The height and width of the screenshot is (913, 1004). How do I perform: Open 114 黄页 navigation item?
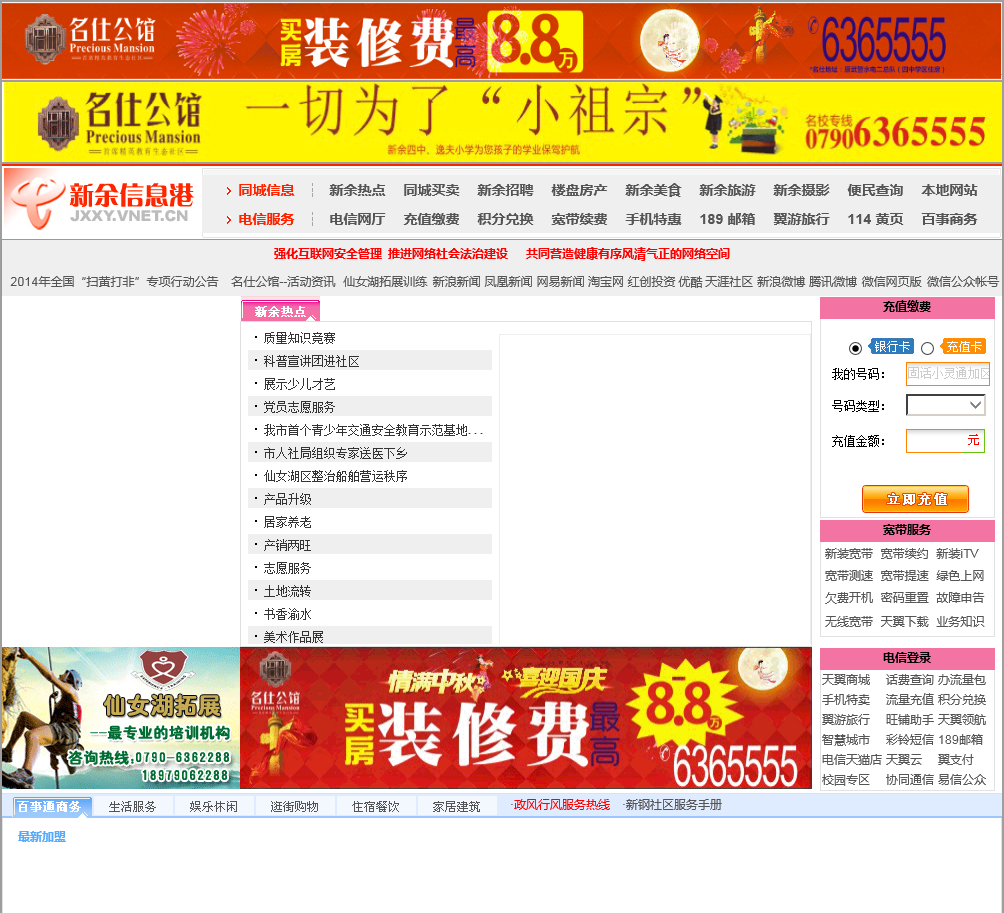(875, 219)
